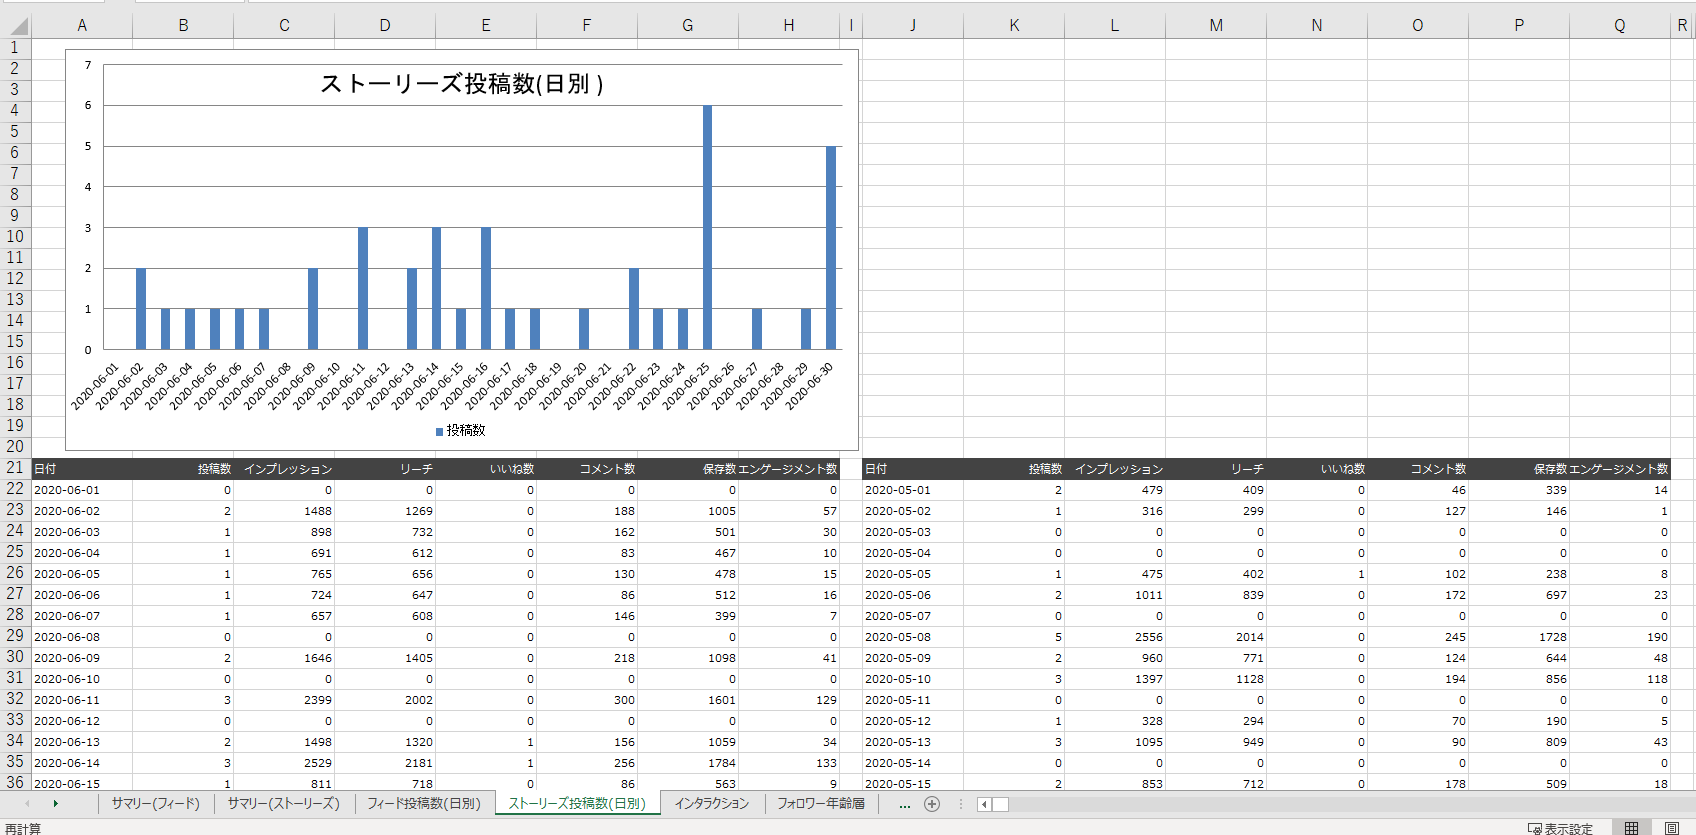Open the フォロワー年齢層 sheet tab
The image size is (1696, 835).
tap(821, 804)
